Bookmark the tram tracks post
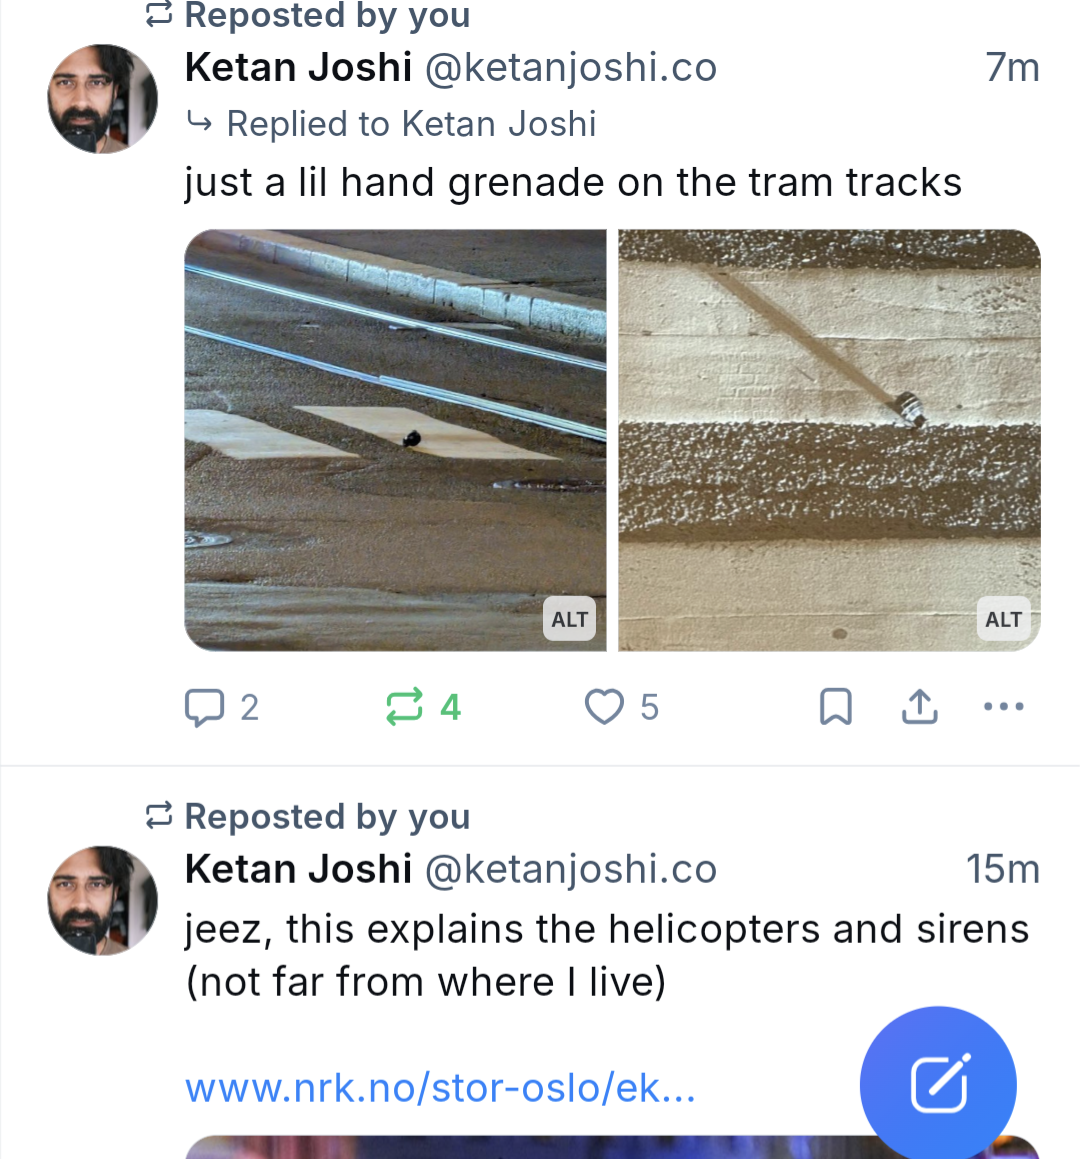Screen dimensions: 1080x1159 pyautogui.click(x=835, y=707)
